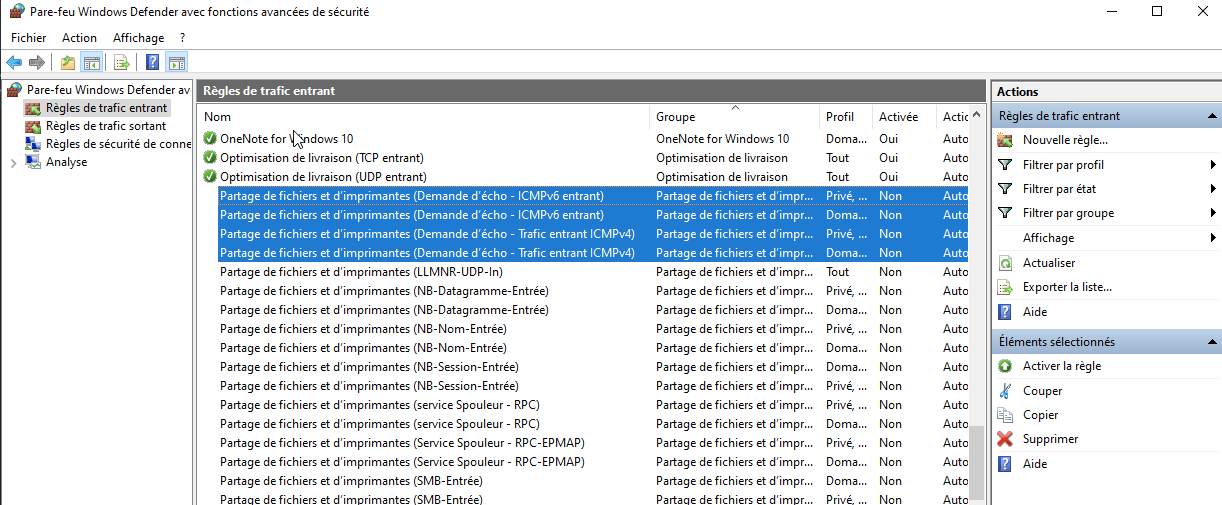Enable the selected rule with Activer la règle
Viewport: 1222px width, 505px height.
point(1061,366)
